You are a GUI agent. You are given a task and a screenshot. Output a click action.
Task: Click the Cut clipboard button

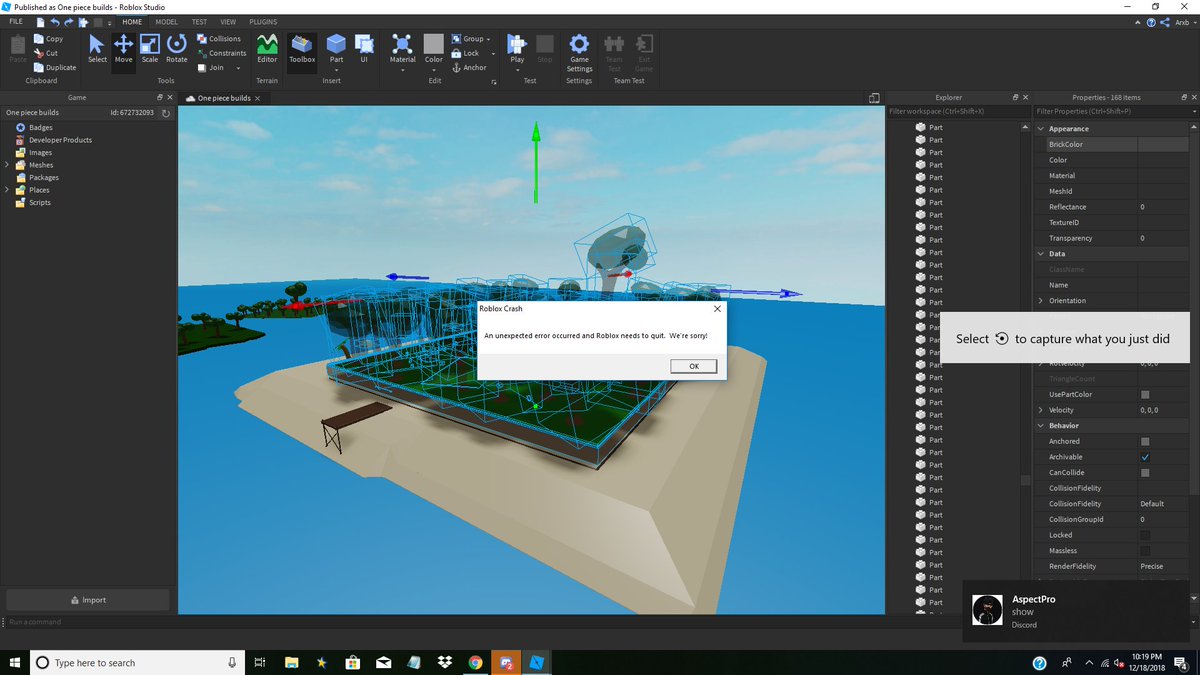[46, 53]
